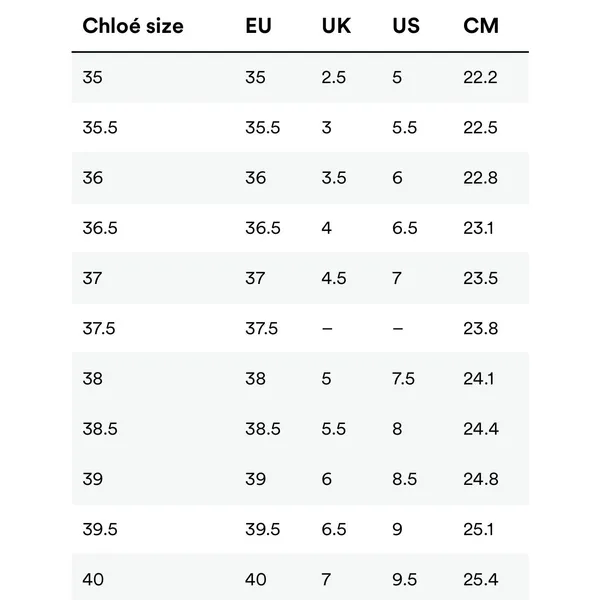600x600 pixels.
Task: Click US size 7.5 cell
Action: [403, 379]
